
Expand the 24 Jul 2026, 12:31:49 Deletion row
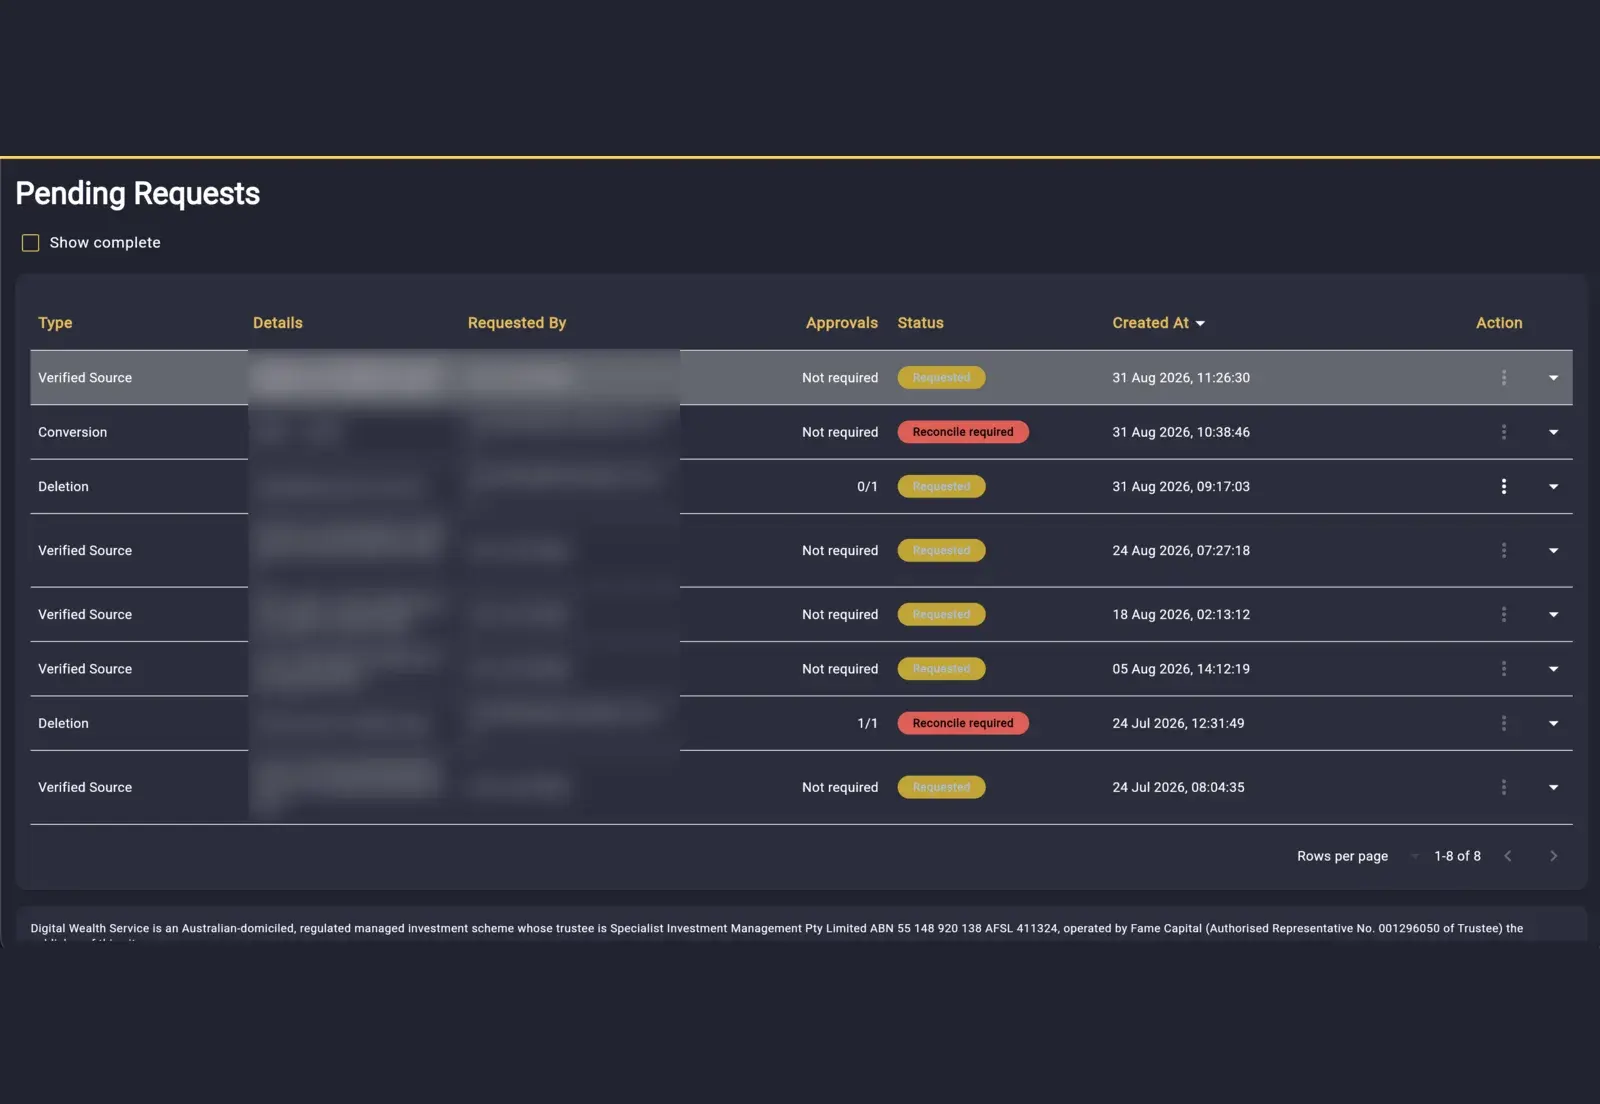(1553, 723)
